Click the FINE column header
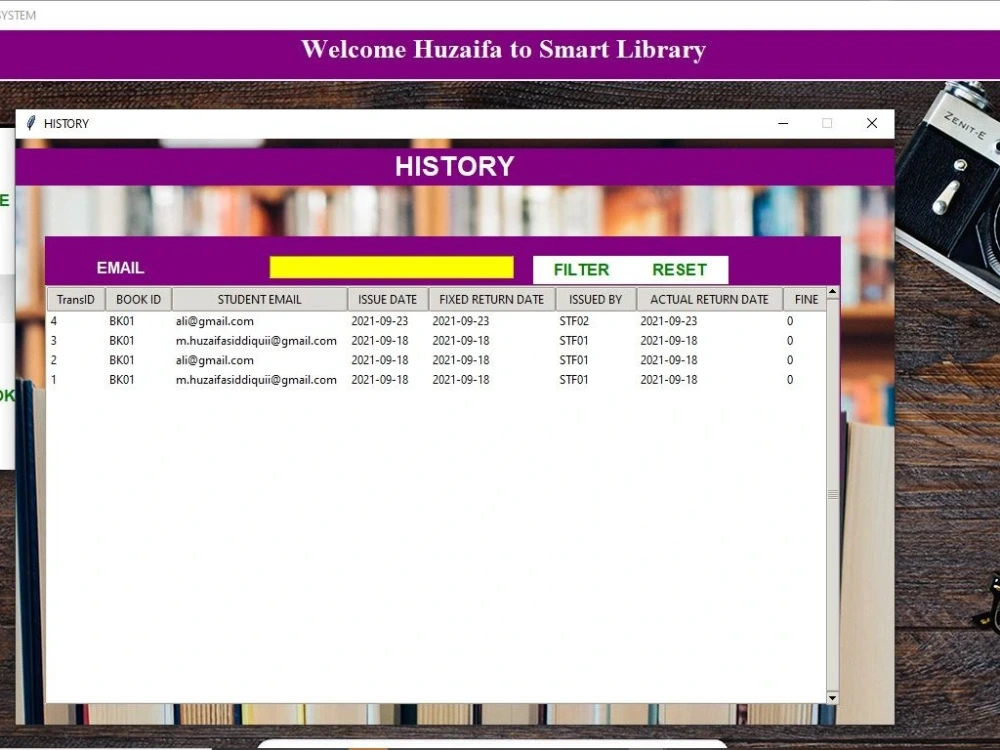 coord(805,298)
